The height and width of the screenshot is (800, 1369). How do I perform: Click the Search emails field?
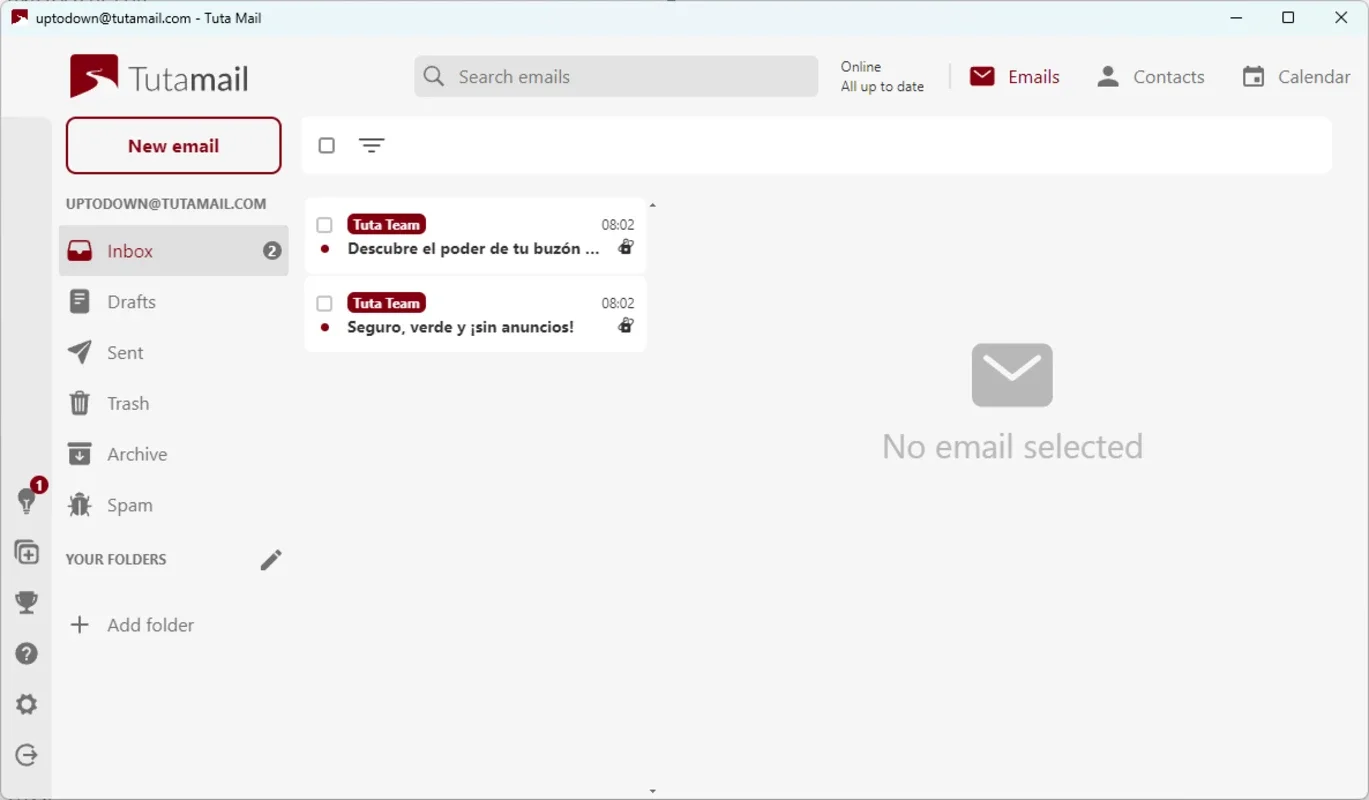616,77
